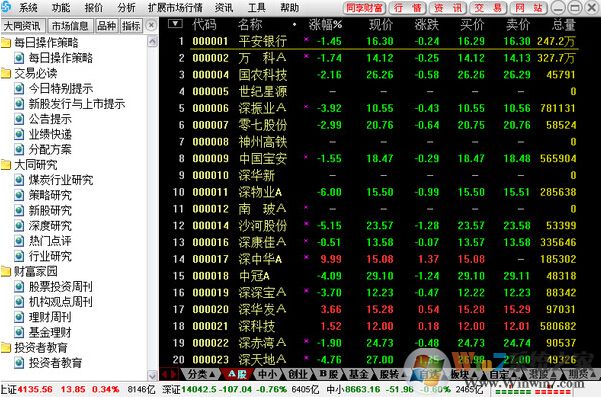Click the 网站 button
Screen dimensions: 601x397
click(529, 8)
